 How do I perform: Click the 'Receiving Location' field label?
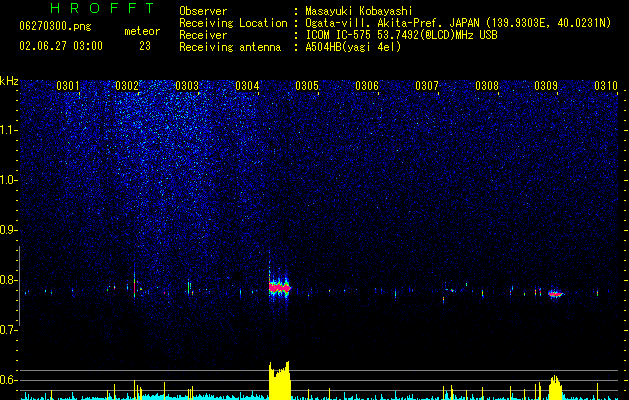point(233,23)
